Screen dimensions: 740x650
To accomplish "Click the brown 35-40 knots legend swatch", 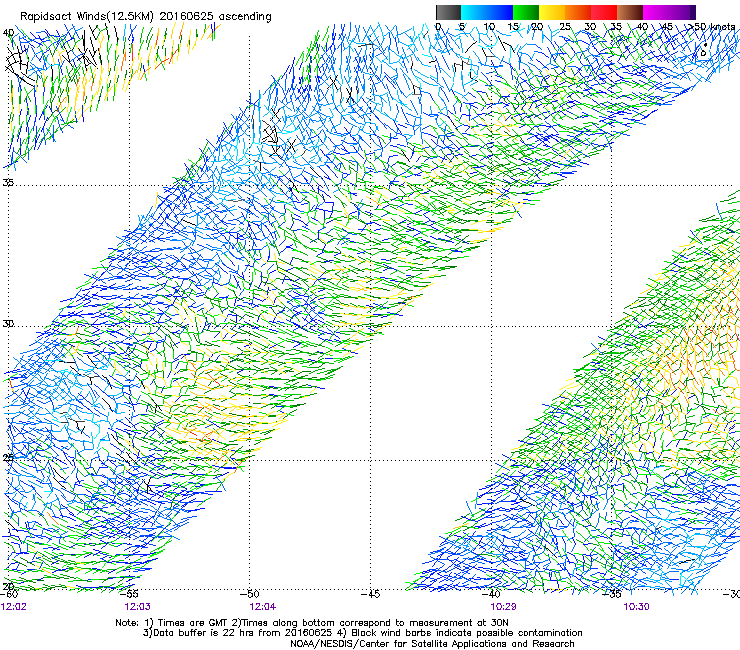I will tap(630, 12).
